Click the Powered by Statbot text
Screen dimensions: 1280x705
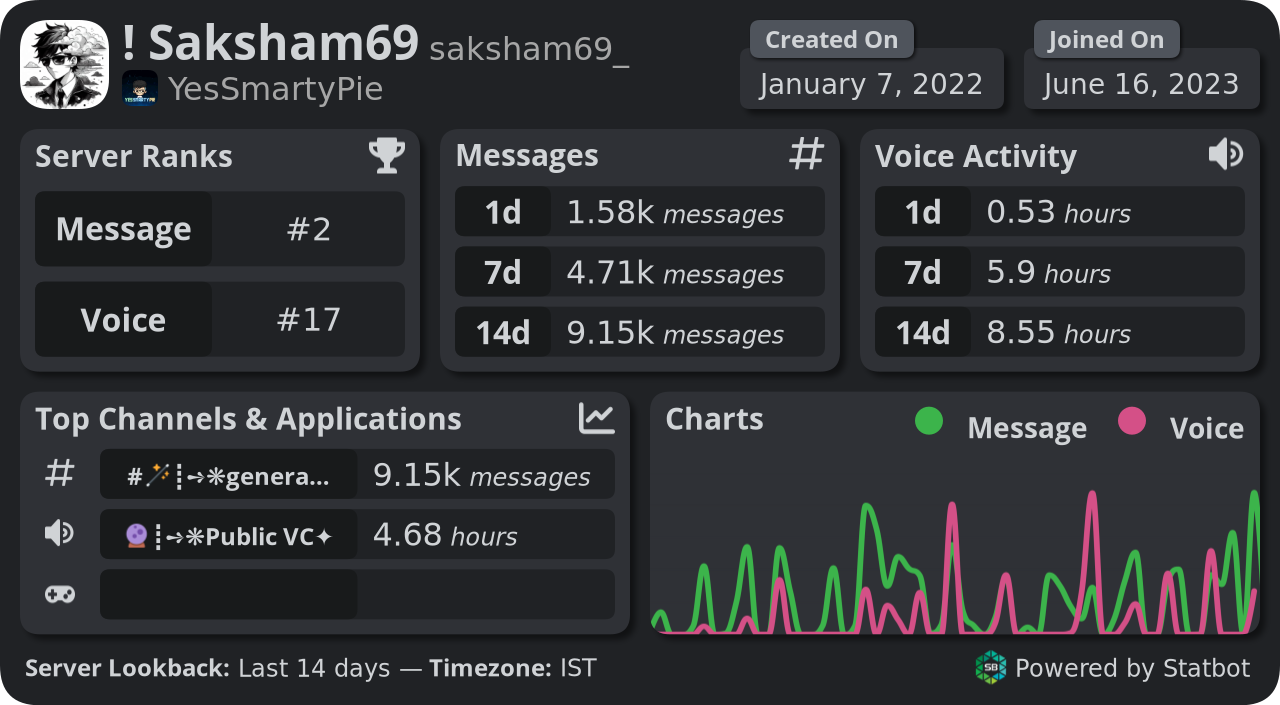pyautogui.click(x=1133, y=668)
